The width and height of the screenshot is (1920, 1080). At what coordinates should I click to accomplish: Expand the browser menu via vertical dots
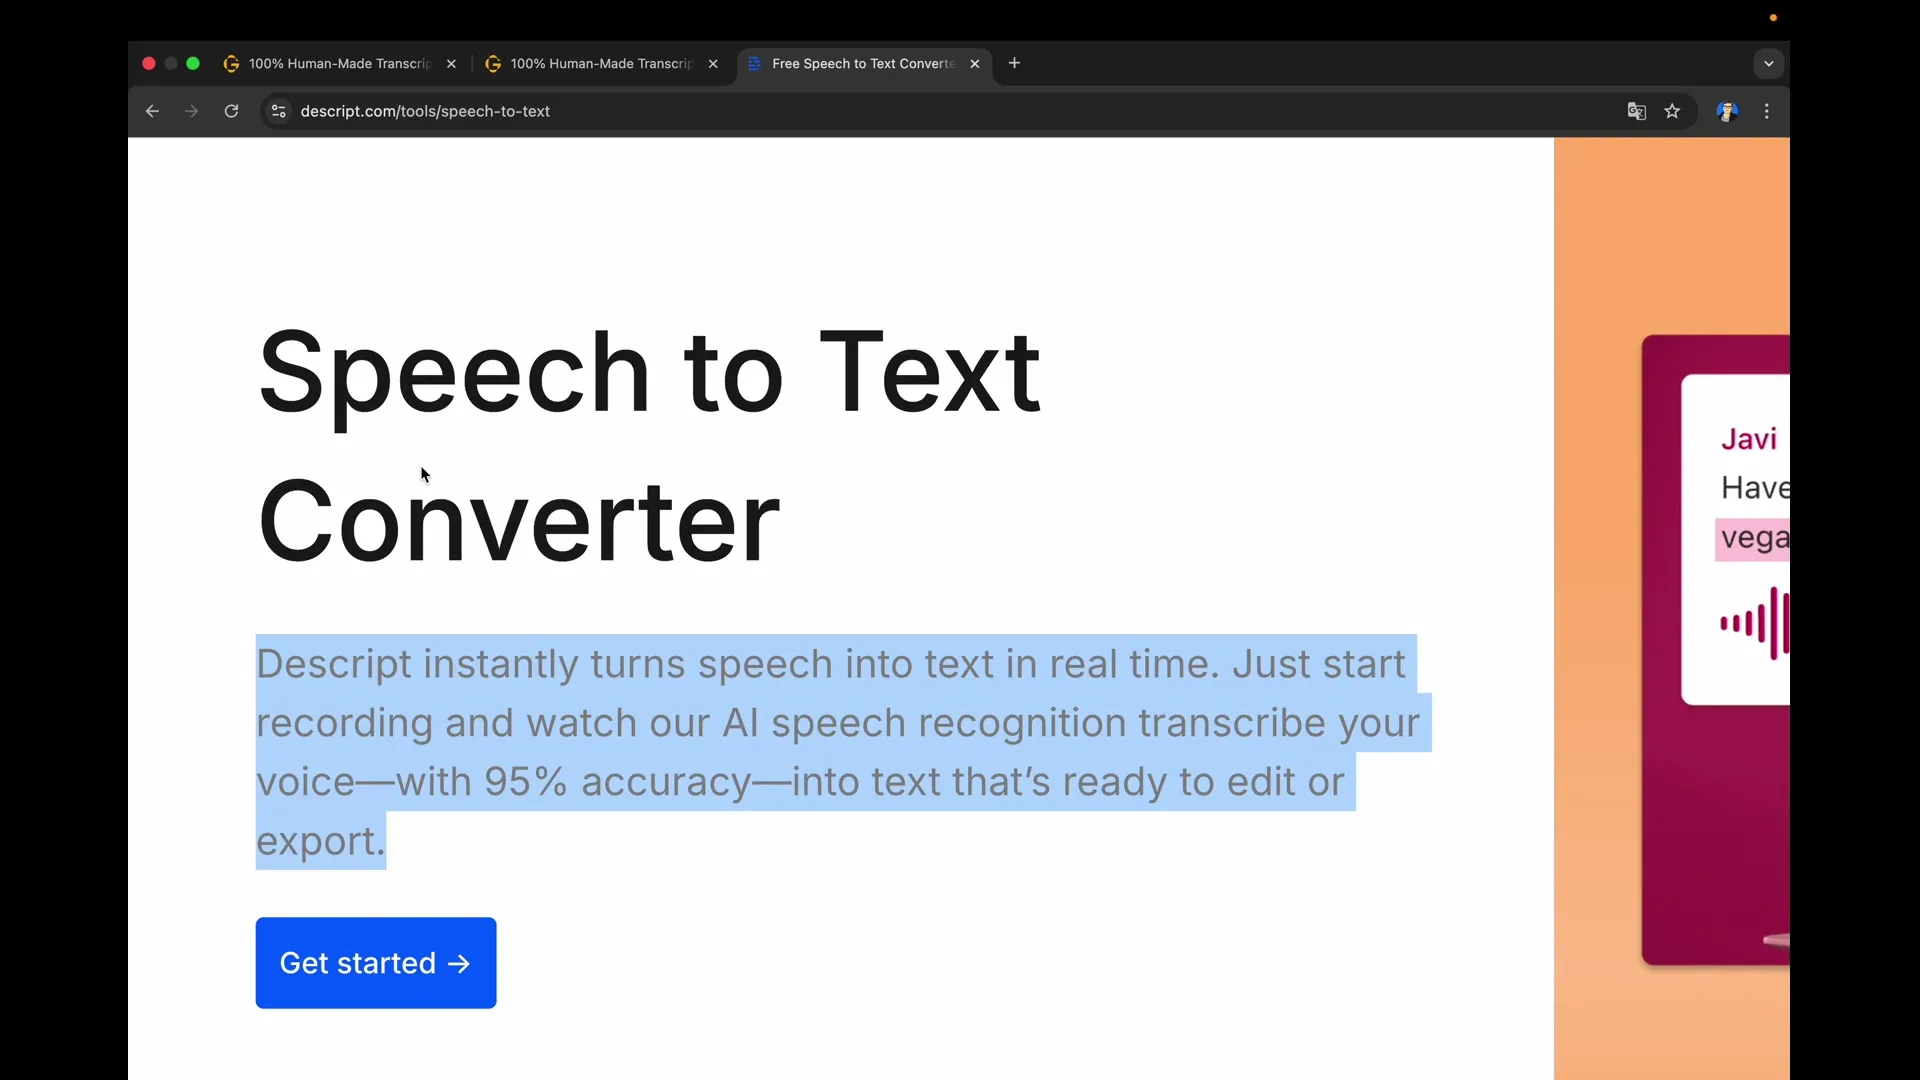[x=1768, y=111]
